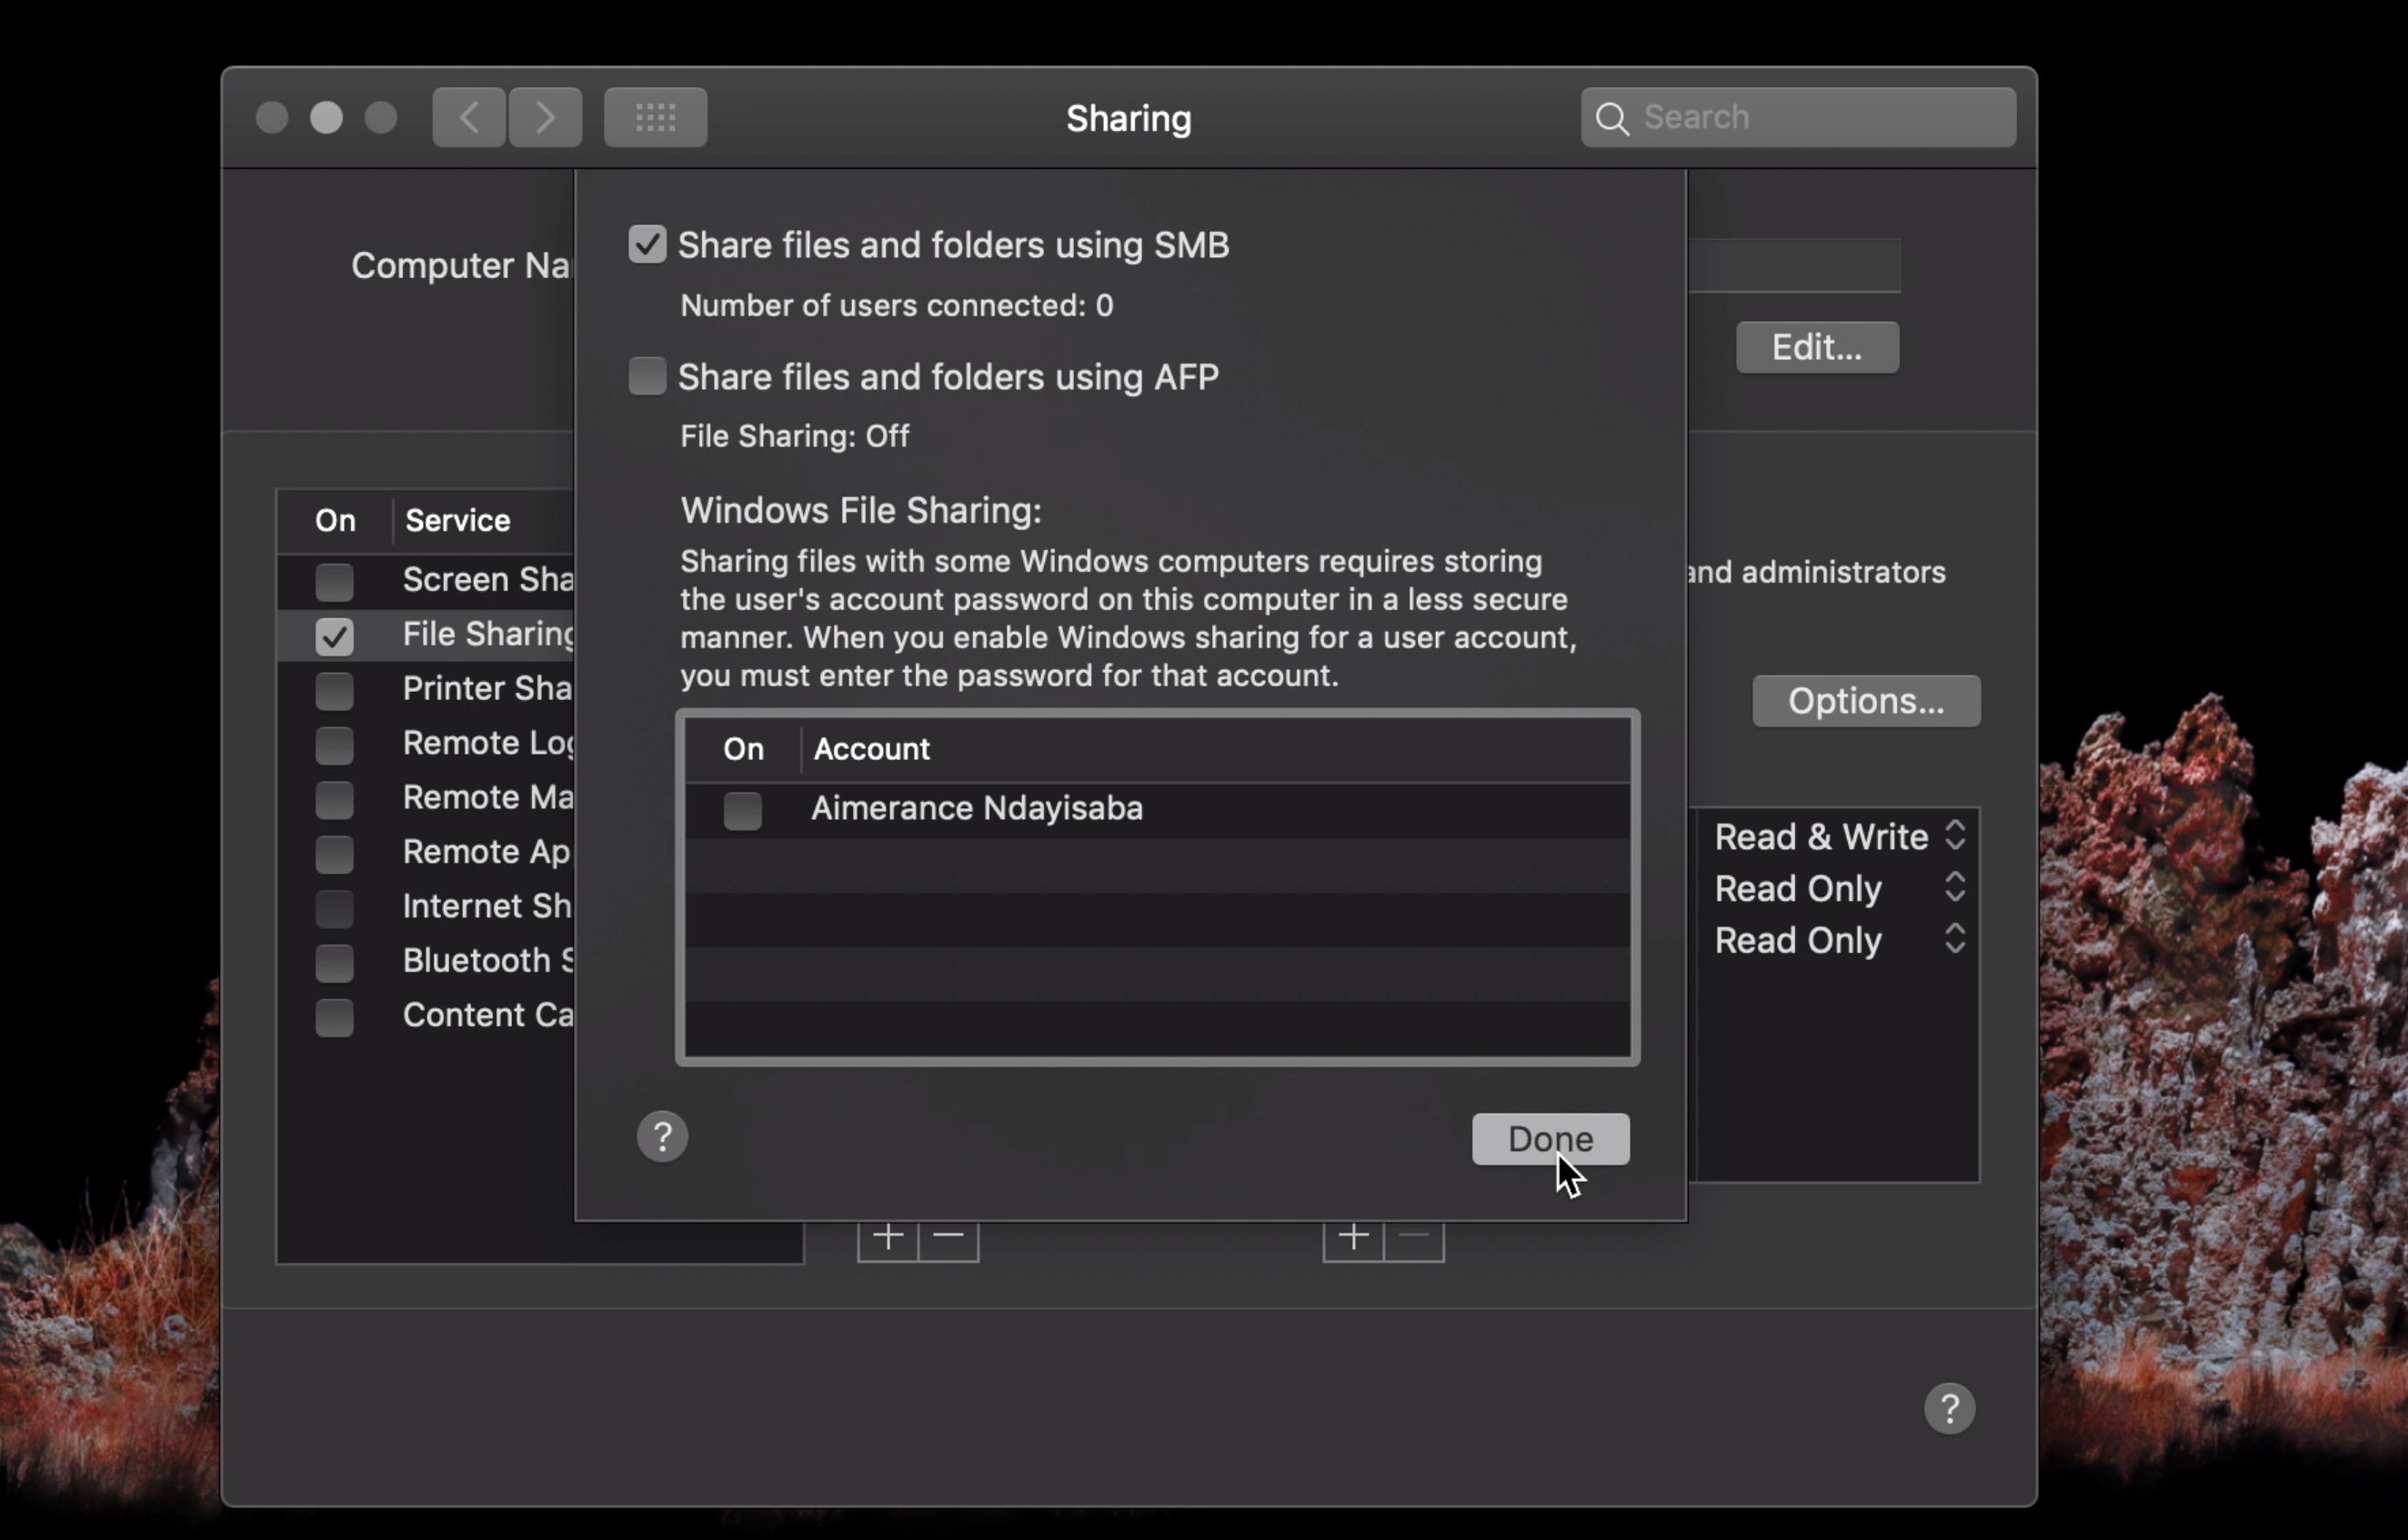Image resolution: width=2408 pixels, height=1540 pixels.
Task: Click the back navigation arrow
Action: [x=468, y=118]
